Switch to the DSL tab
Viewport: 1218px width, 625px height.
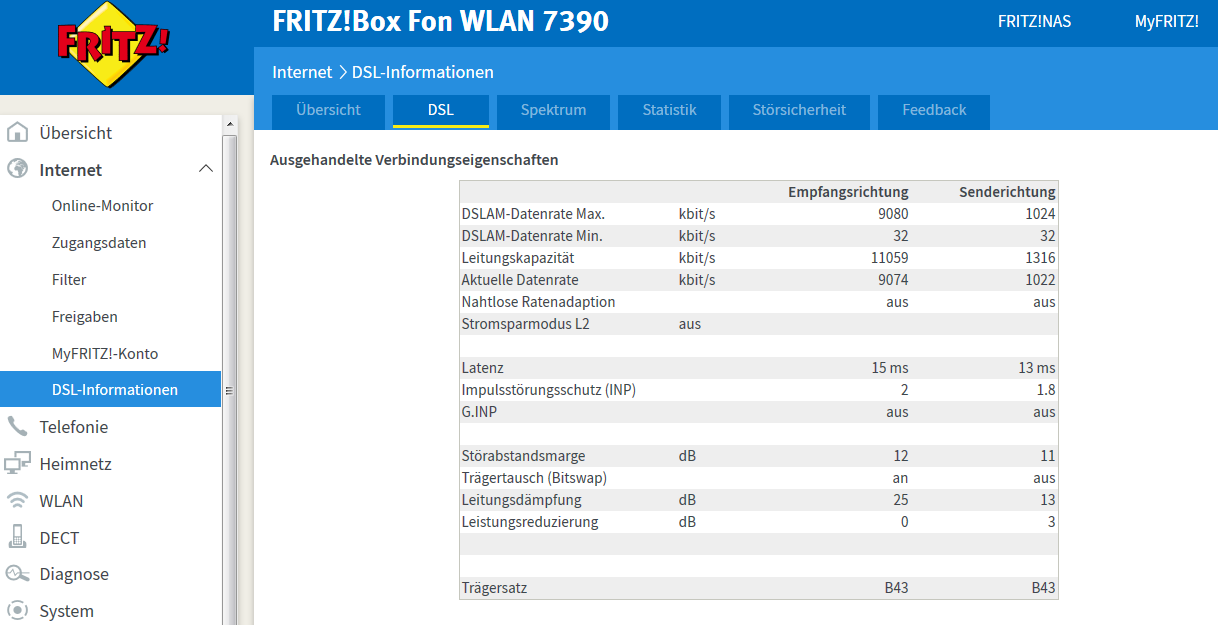click(x=441, y=111)
